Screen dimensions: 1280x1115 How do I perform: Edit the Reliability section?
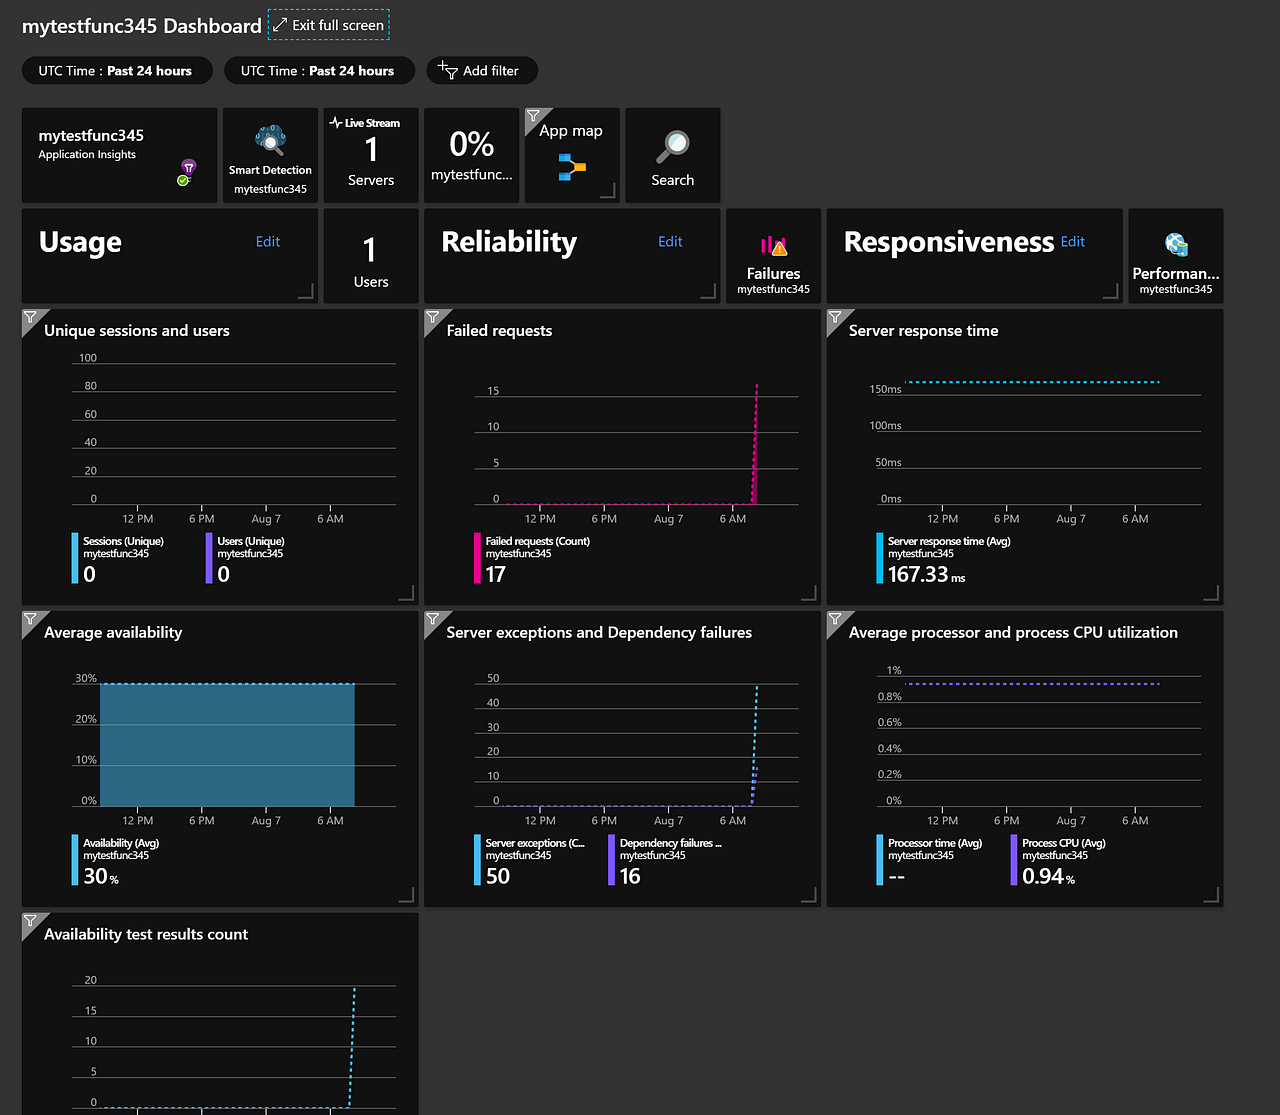[x=670, y=242]
